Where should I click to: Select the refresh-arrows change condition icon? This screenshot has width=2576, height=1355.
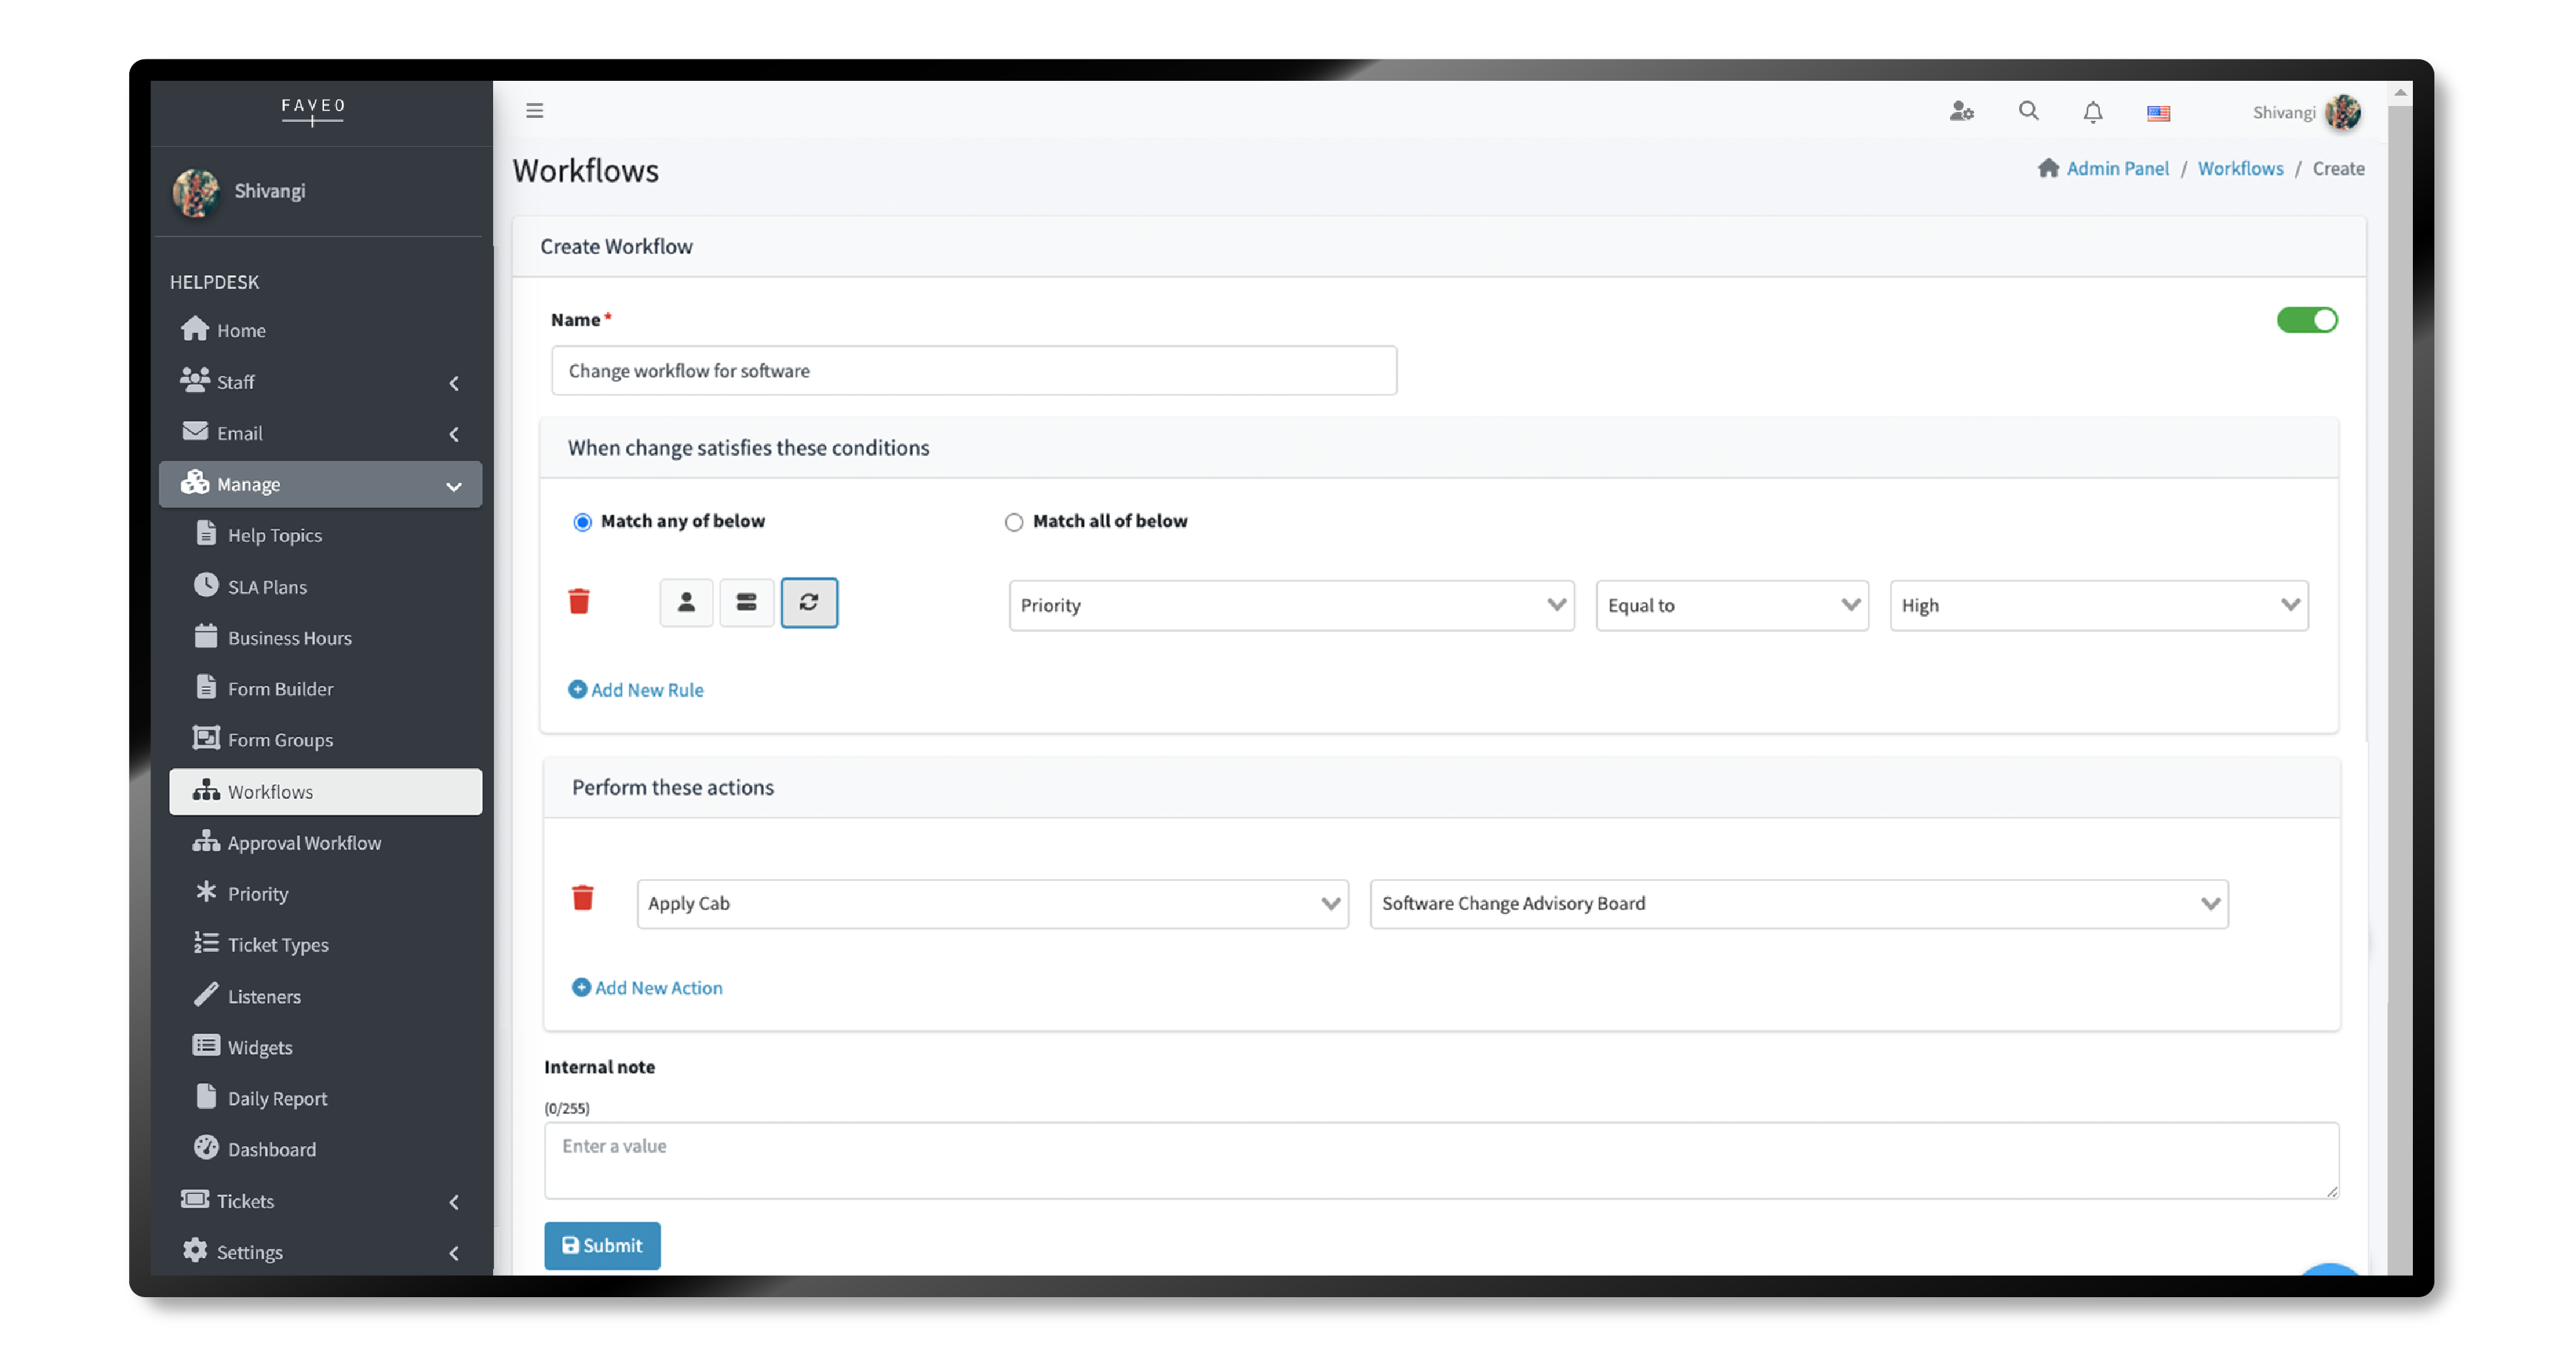[808, 603]
